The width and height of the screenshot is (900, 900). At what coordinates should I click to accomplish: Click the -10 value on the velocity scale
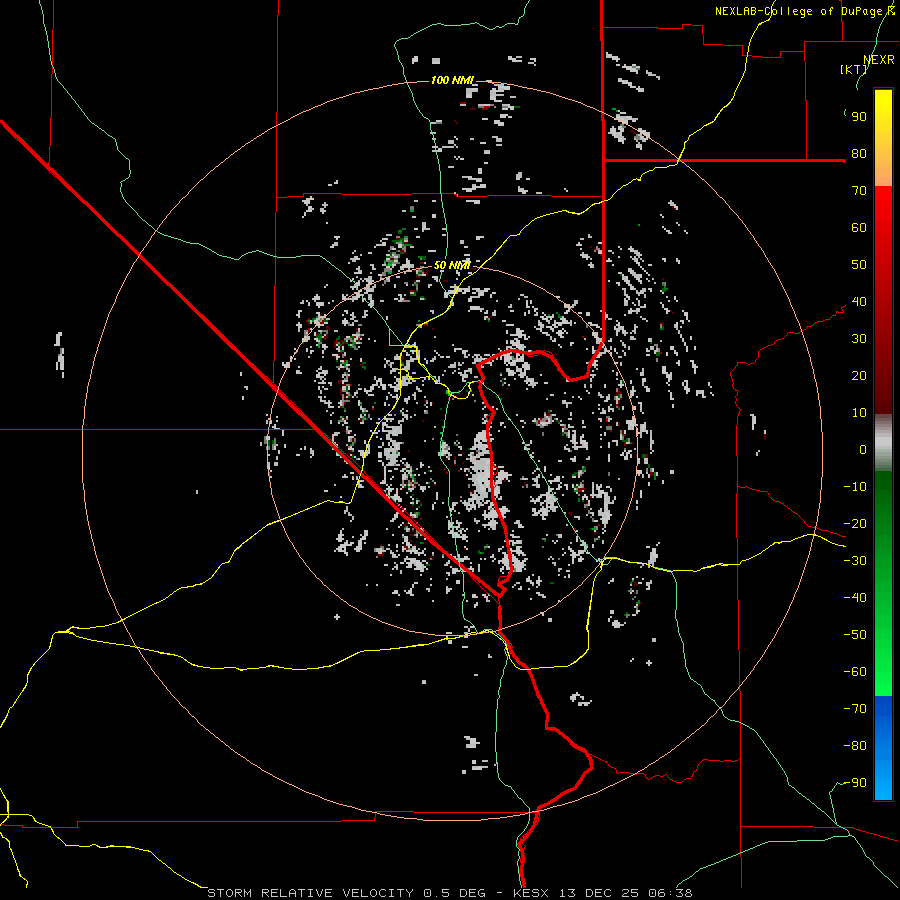[x=855, y=487]
